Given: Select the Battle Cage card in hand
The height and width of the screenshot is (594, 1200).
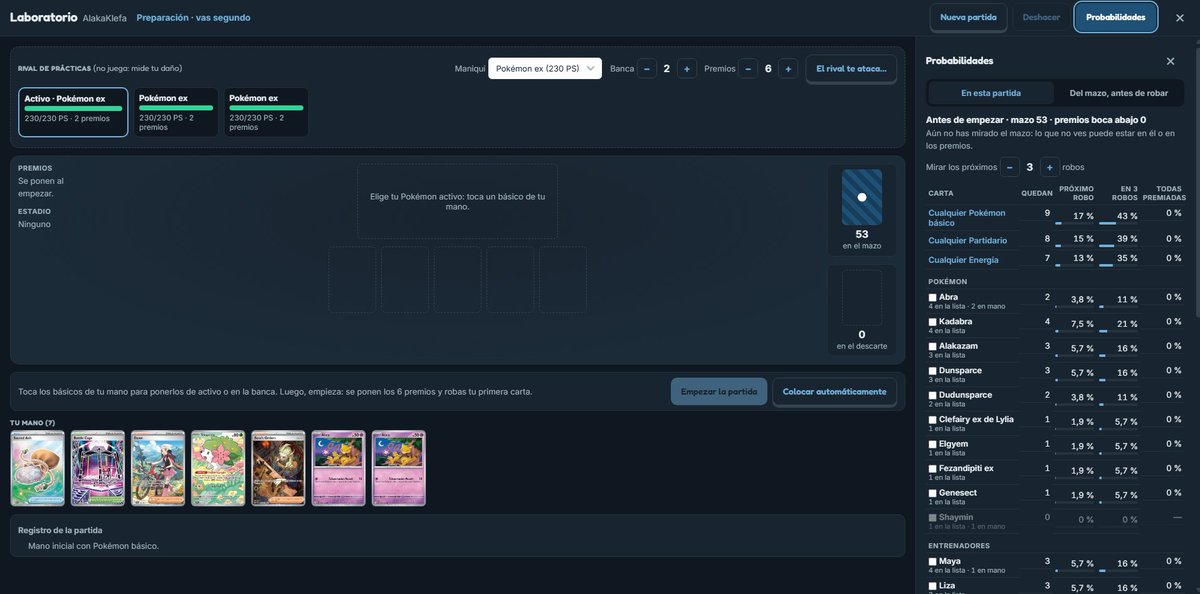Looking at the screenshot, I should tap(98, 468).
